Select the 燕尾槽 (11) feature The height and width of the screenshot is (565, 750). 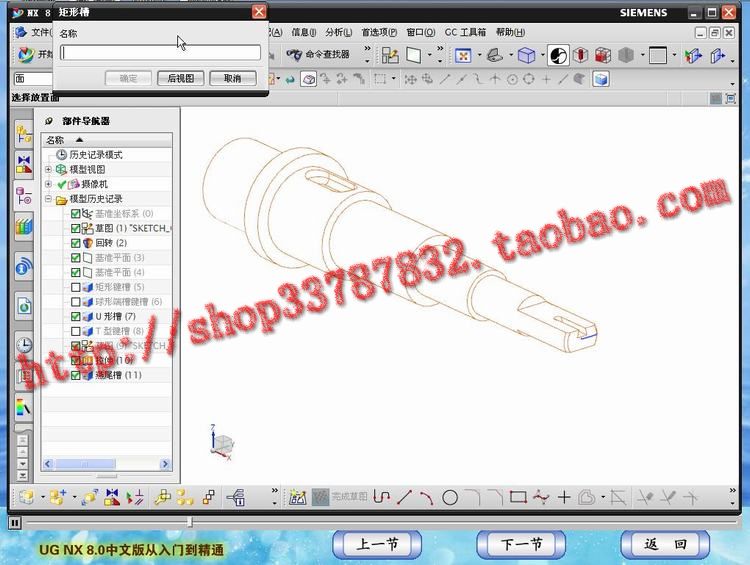point(118,375)
